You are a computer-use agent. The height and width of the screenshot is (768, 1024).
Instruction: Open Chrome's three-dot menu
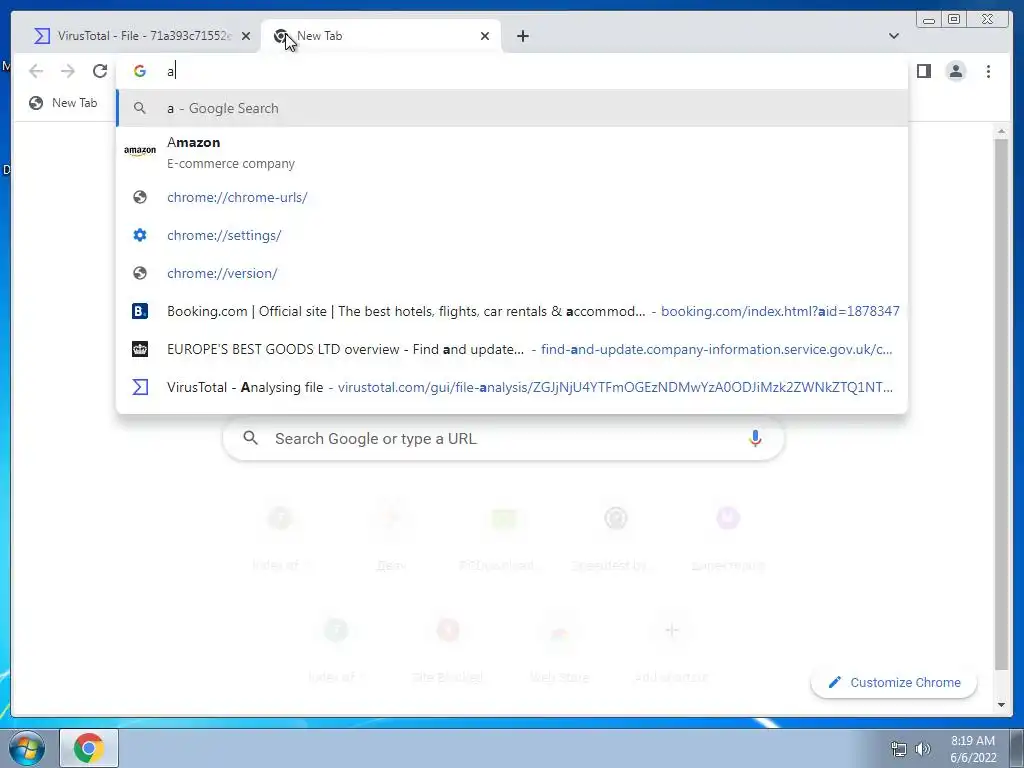(988, 71)
